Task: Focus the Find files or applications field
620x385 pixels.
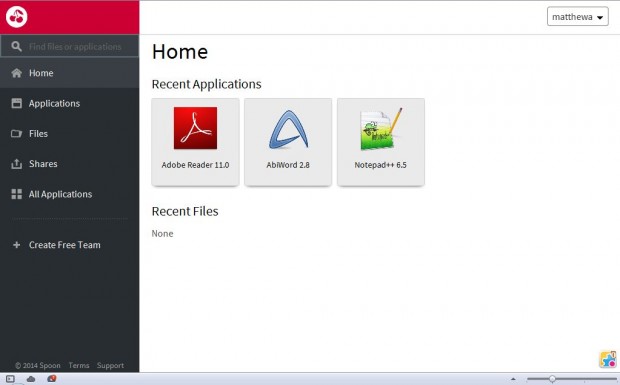Action: [x=70, y=46]
